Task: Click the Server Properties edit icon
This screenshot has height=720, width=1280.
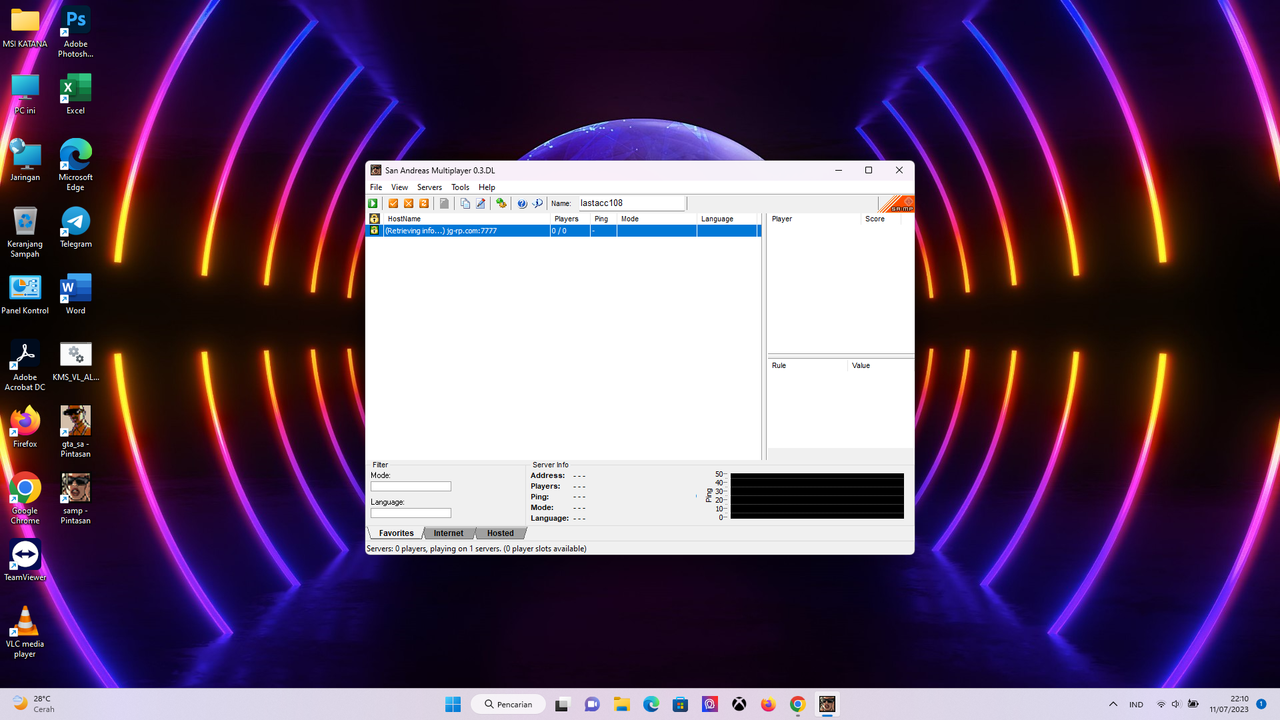Action: coord(480,203)
